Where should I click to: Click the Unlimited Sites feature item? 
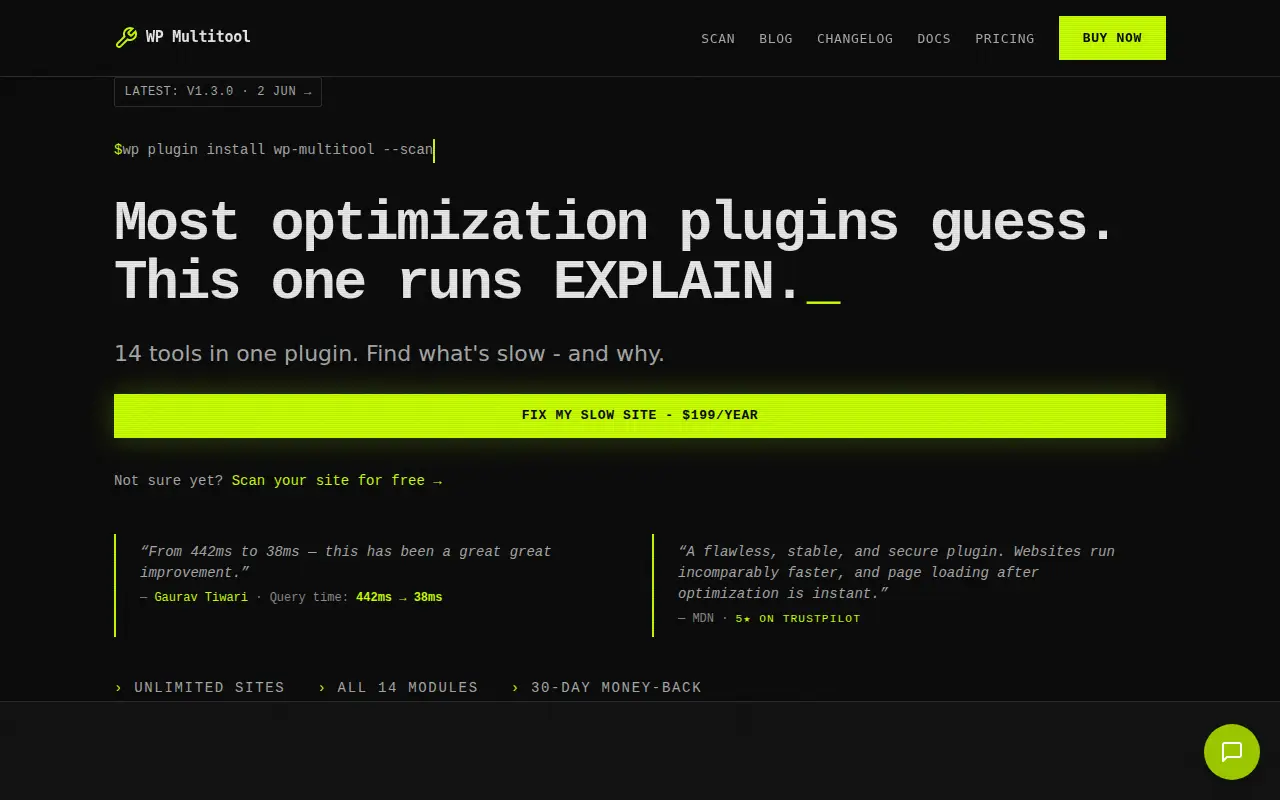pos(200,687)
